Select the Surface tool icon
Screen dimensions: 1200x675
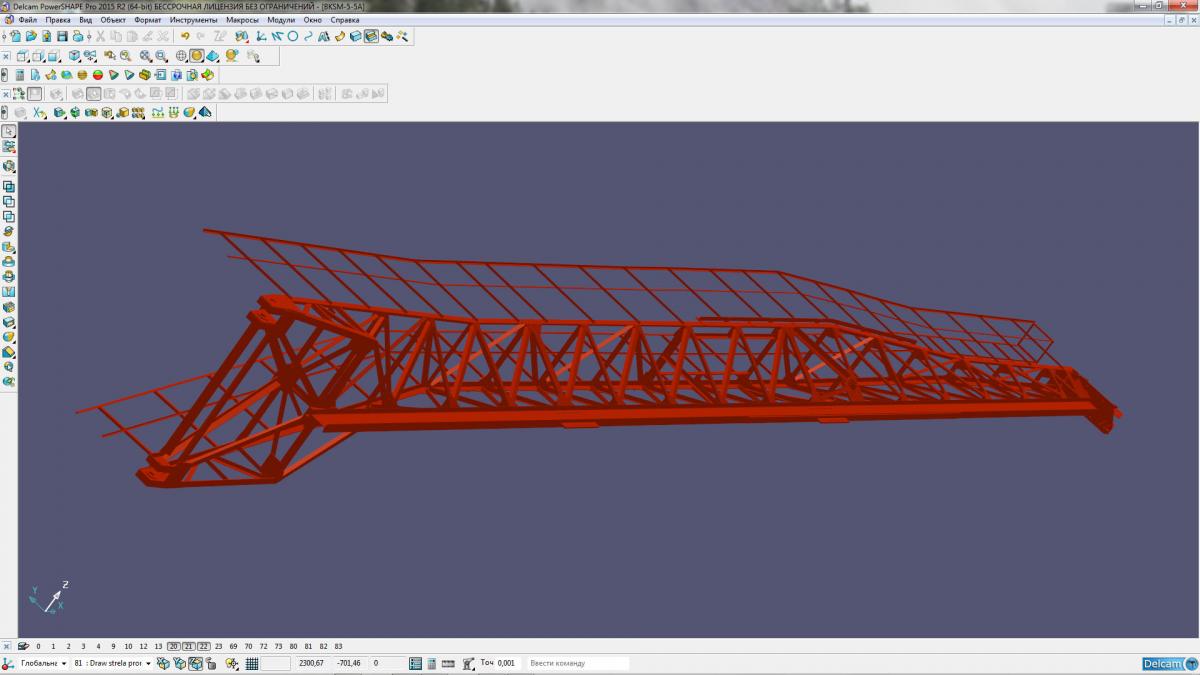point(339,36)
